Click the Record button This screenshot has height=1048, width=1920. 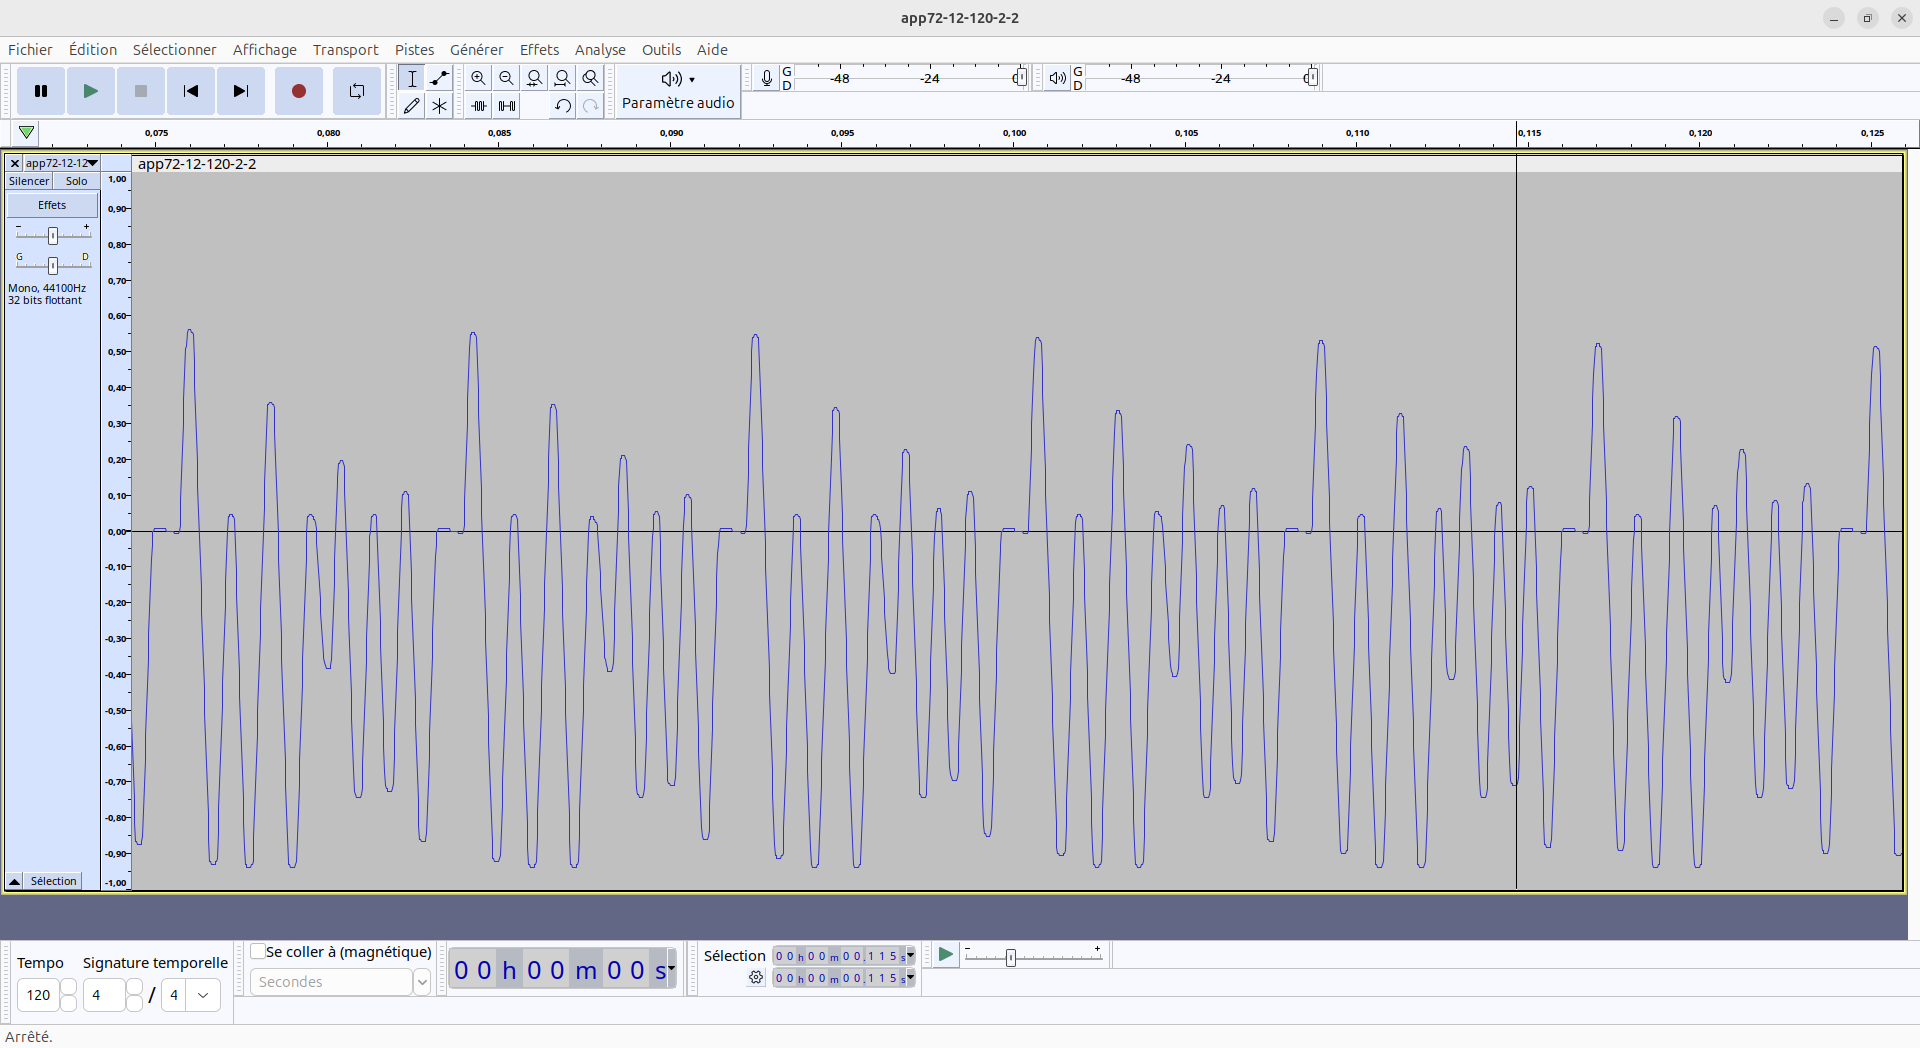[x=298, y=91]
